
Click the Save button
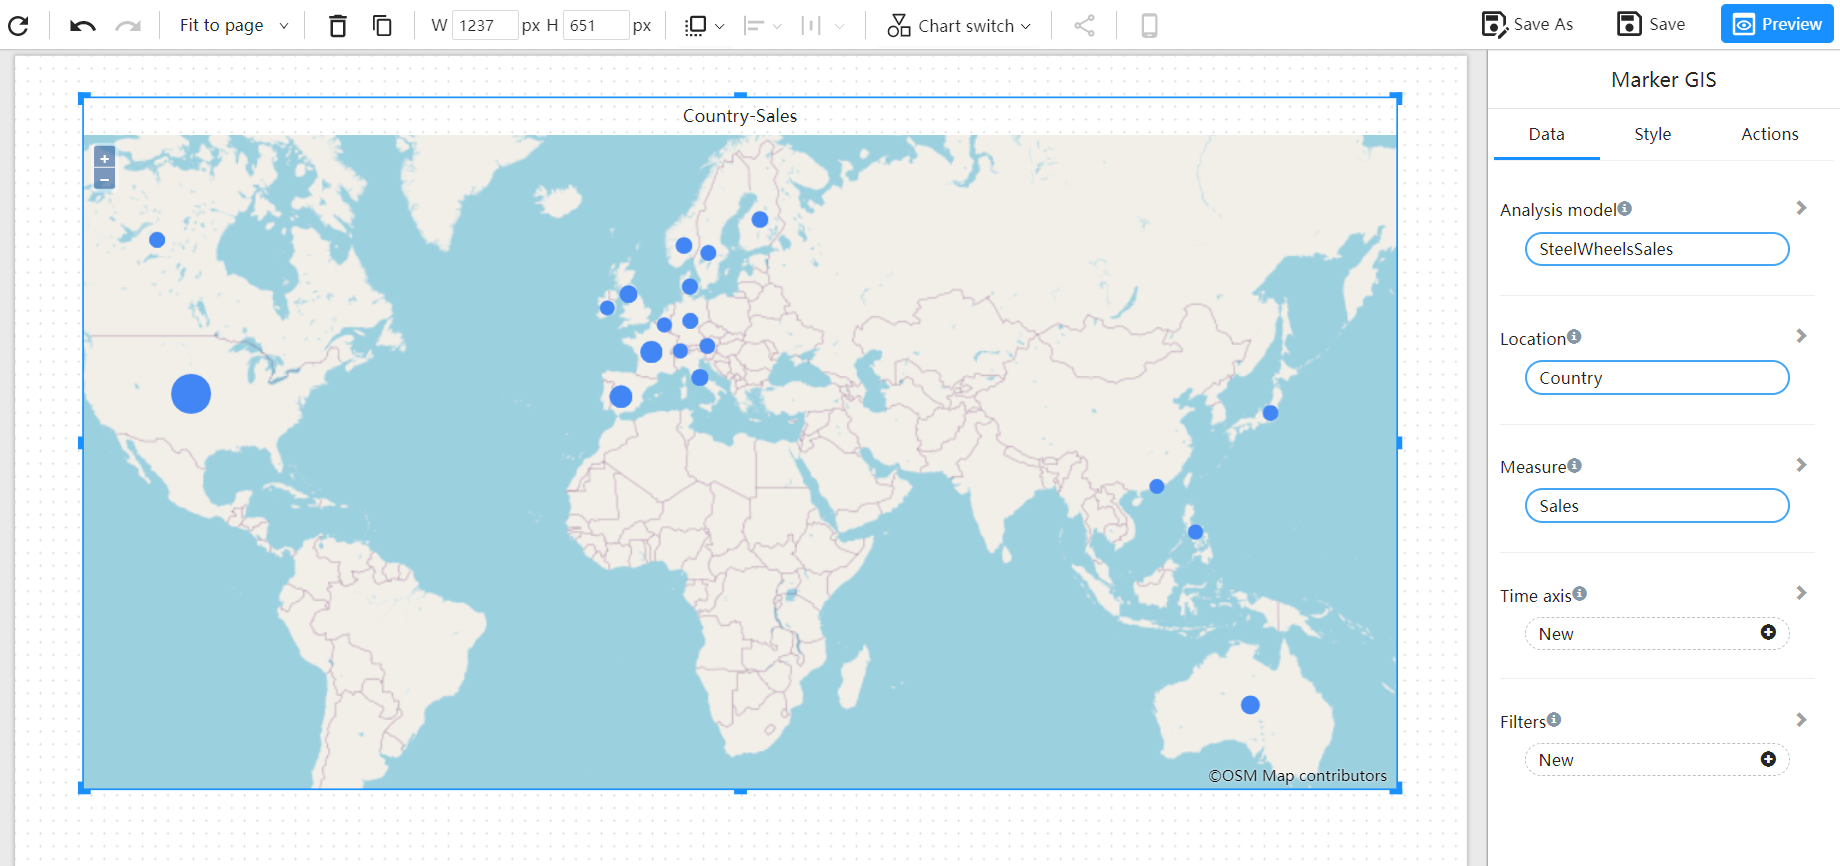(1651, 24)
